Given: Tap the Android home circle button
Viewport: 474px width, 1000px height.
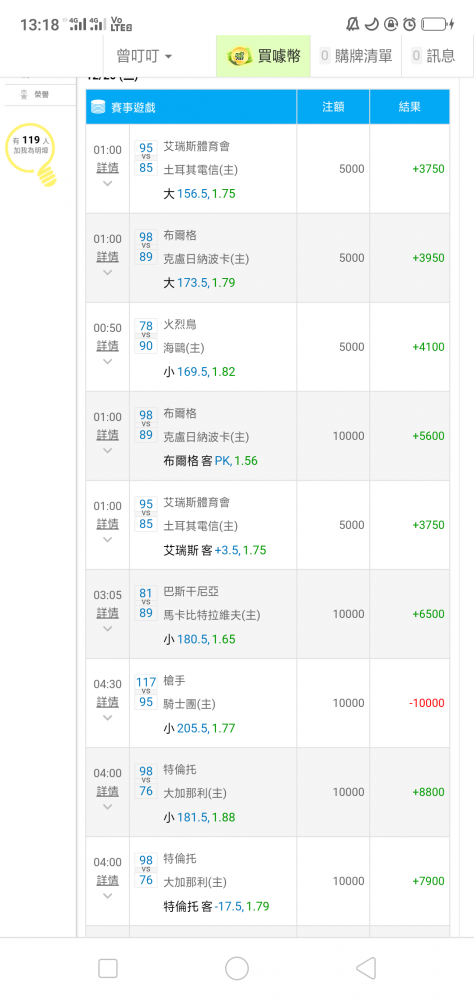Looking at the screenshot, I should point(237,968).
